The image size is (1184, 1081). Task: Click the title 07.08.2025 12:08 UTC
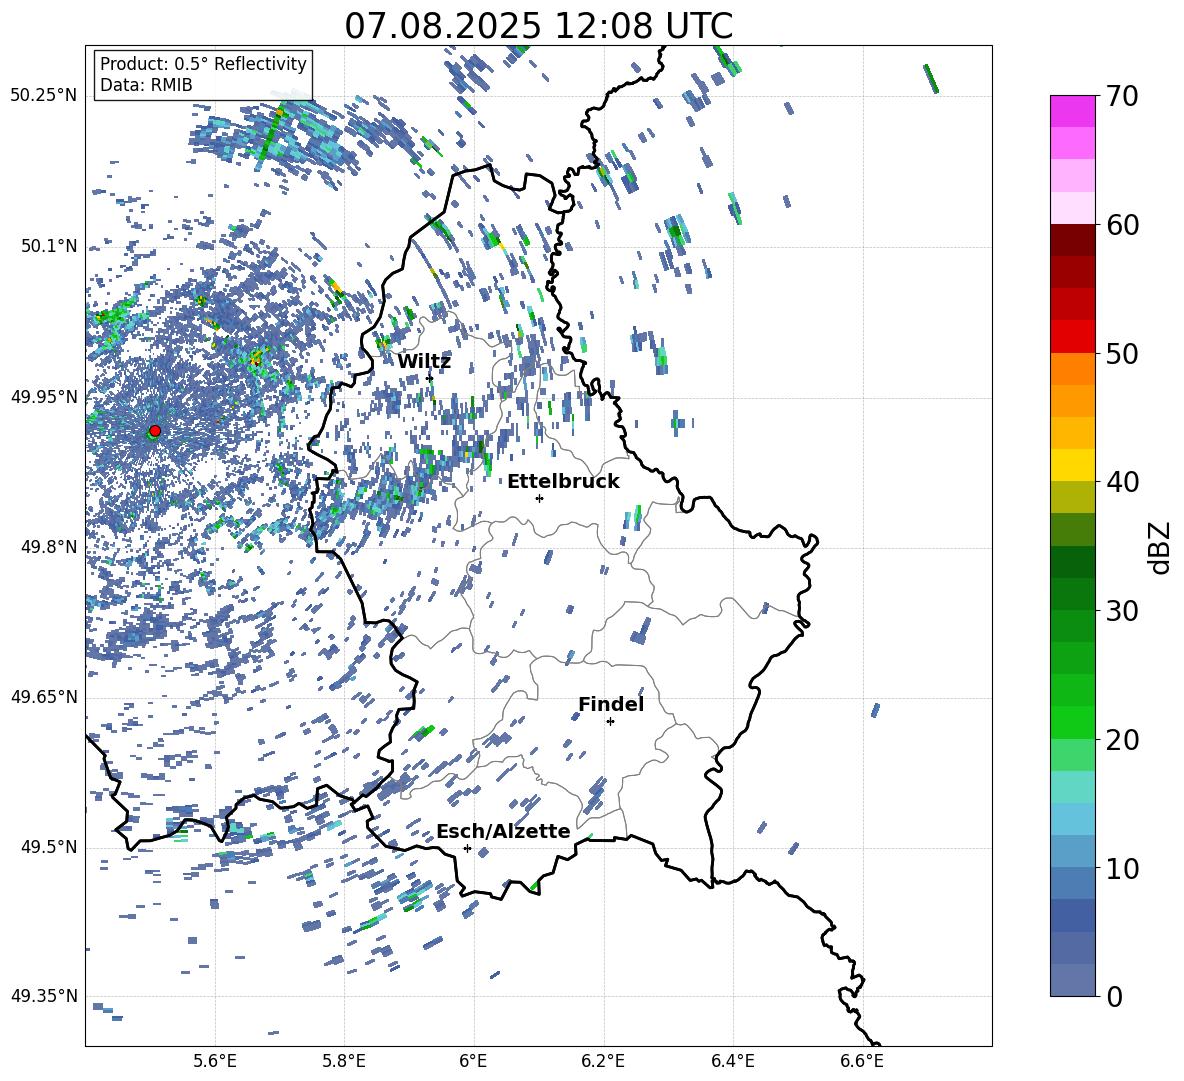[x=538, y=26]
